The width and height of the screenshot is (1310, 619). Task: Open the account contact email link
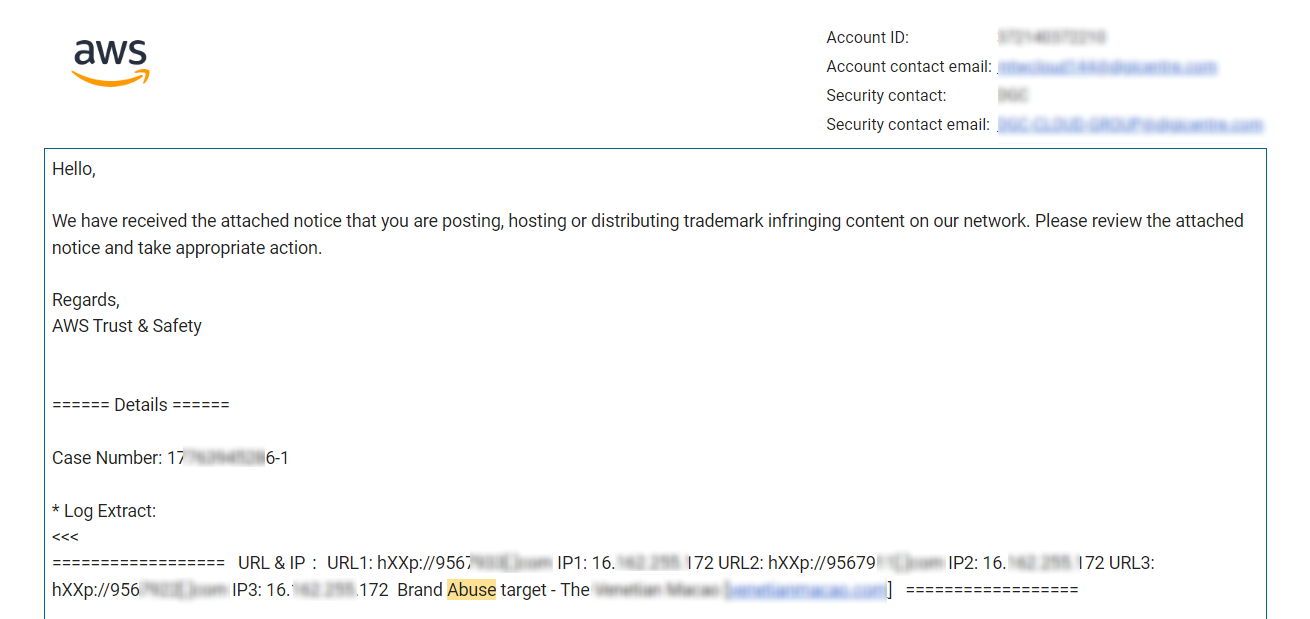[x=1107, y=67]
